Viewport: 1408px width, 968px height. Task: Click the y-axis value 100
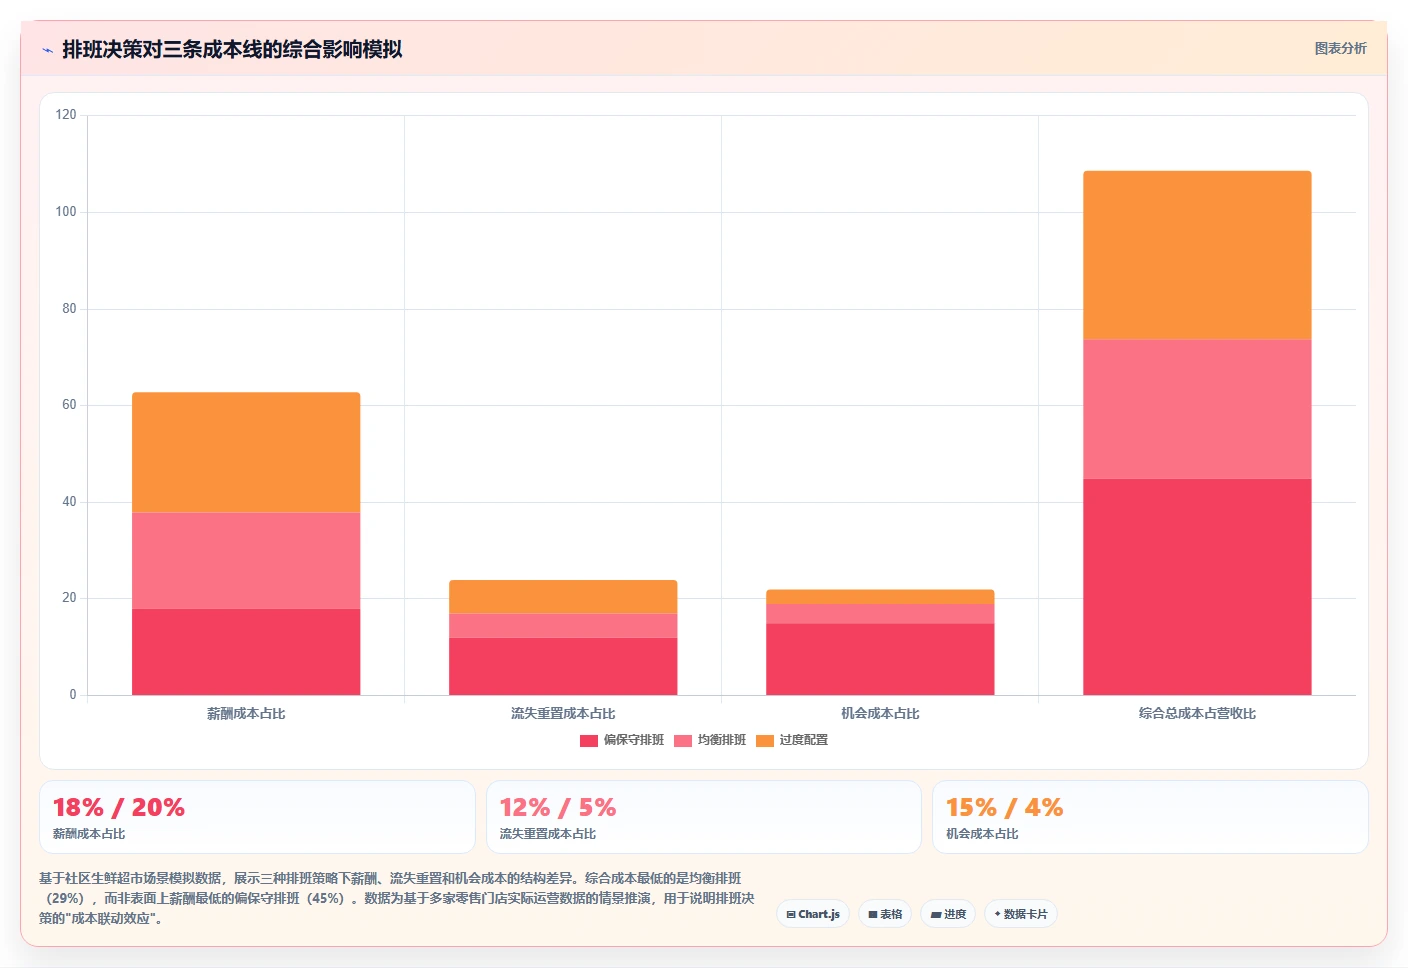pos(66,212)
